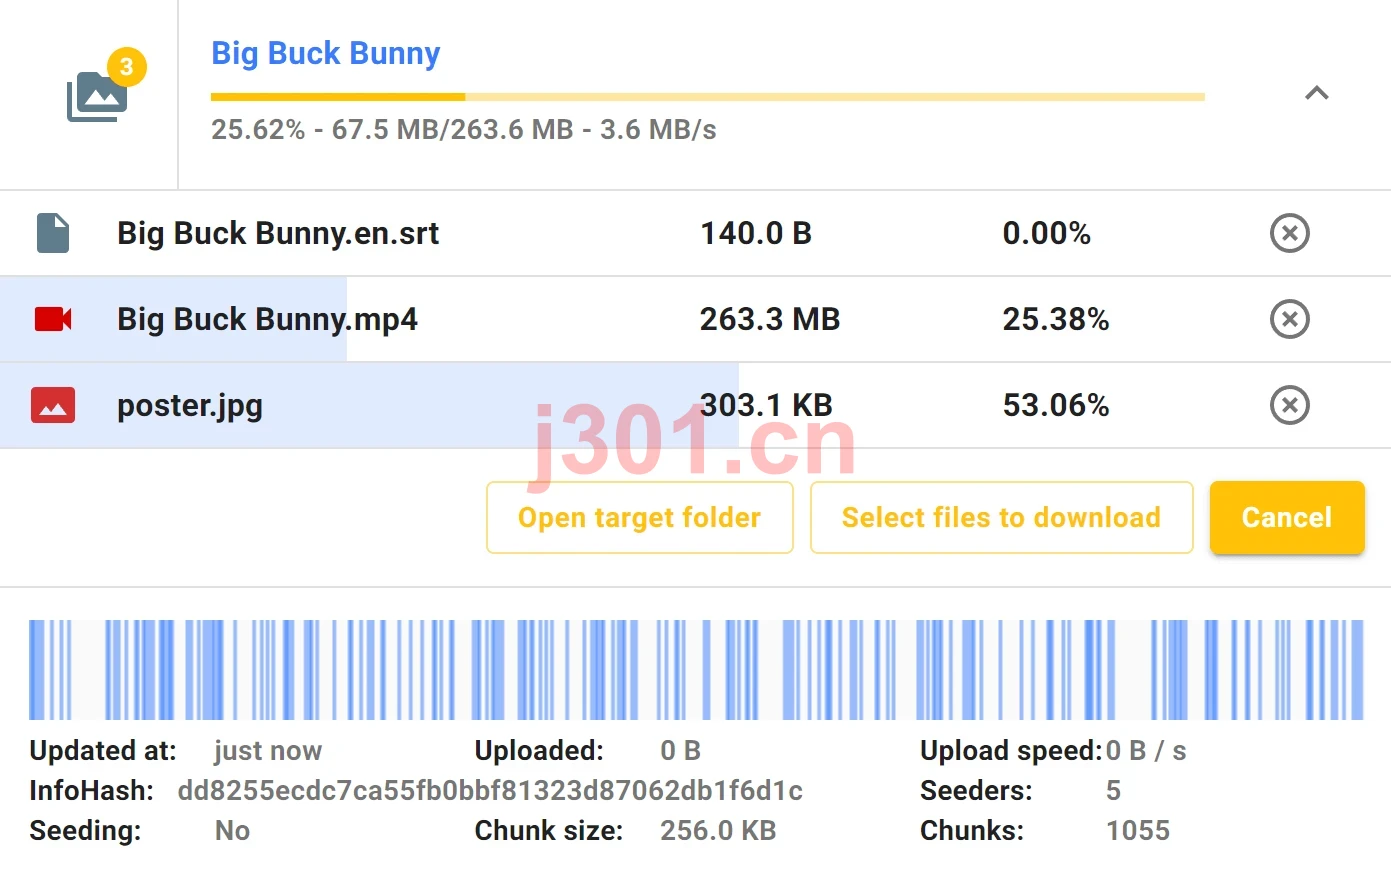
Task: Click the 263.3 MB file size
Action: click(x=770, y=319)
